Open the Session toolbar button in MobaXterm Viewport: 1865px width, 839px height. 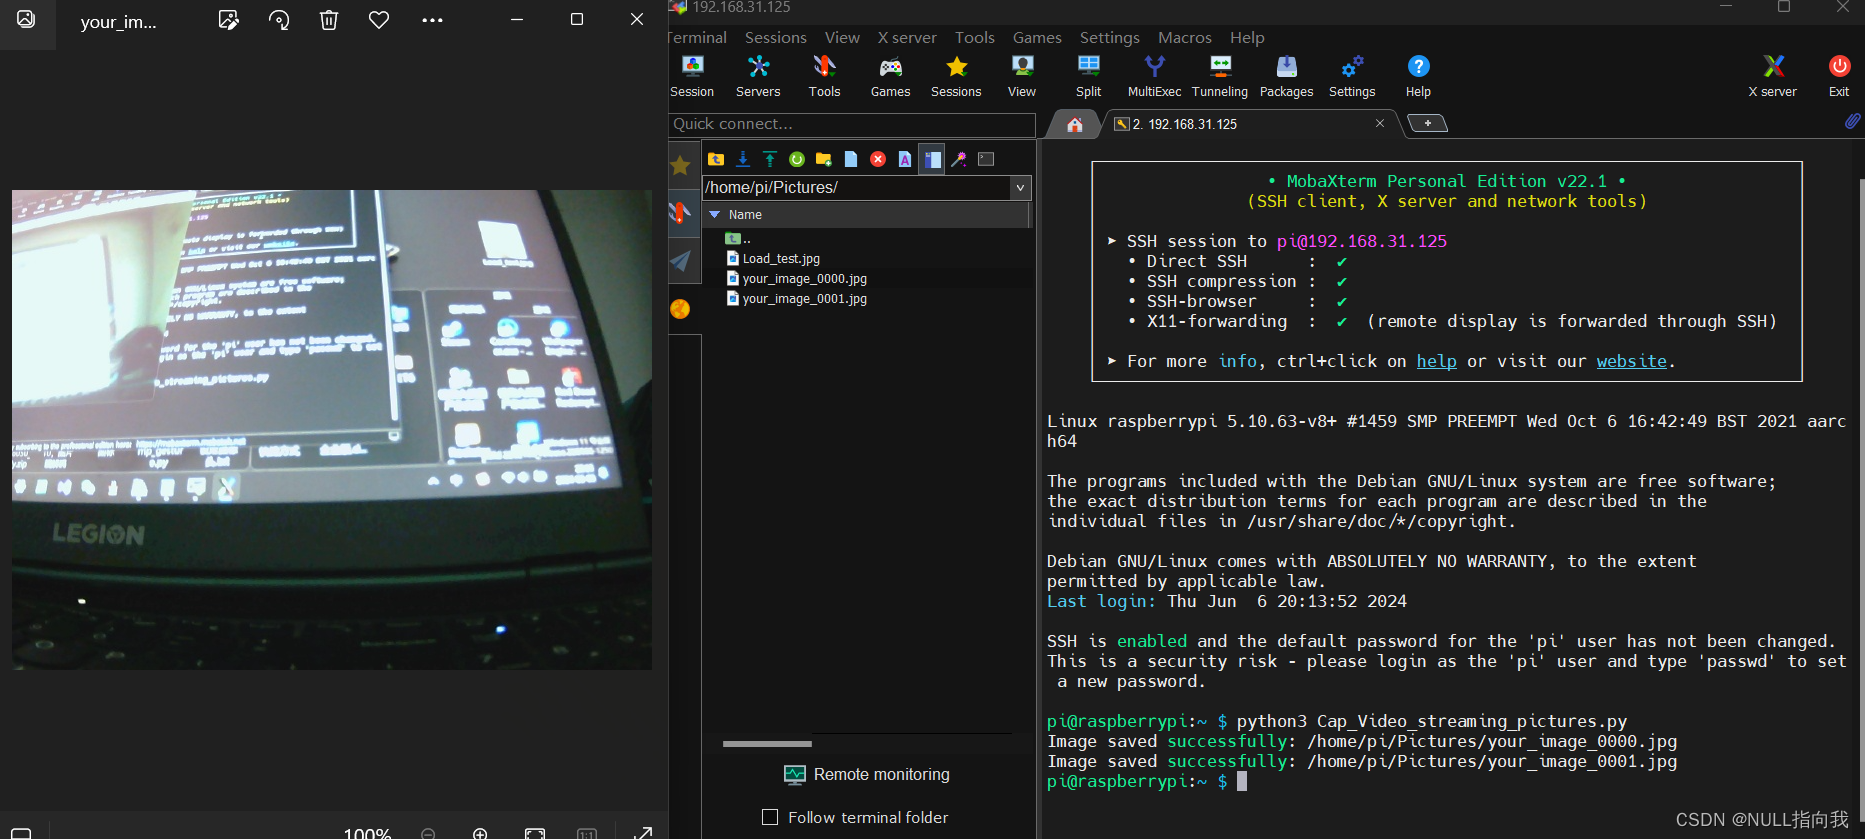692,77
